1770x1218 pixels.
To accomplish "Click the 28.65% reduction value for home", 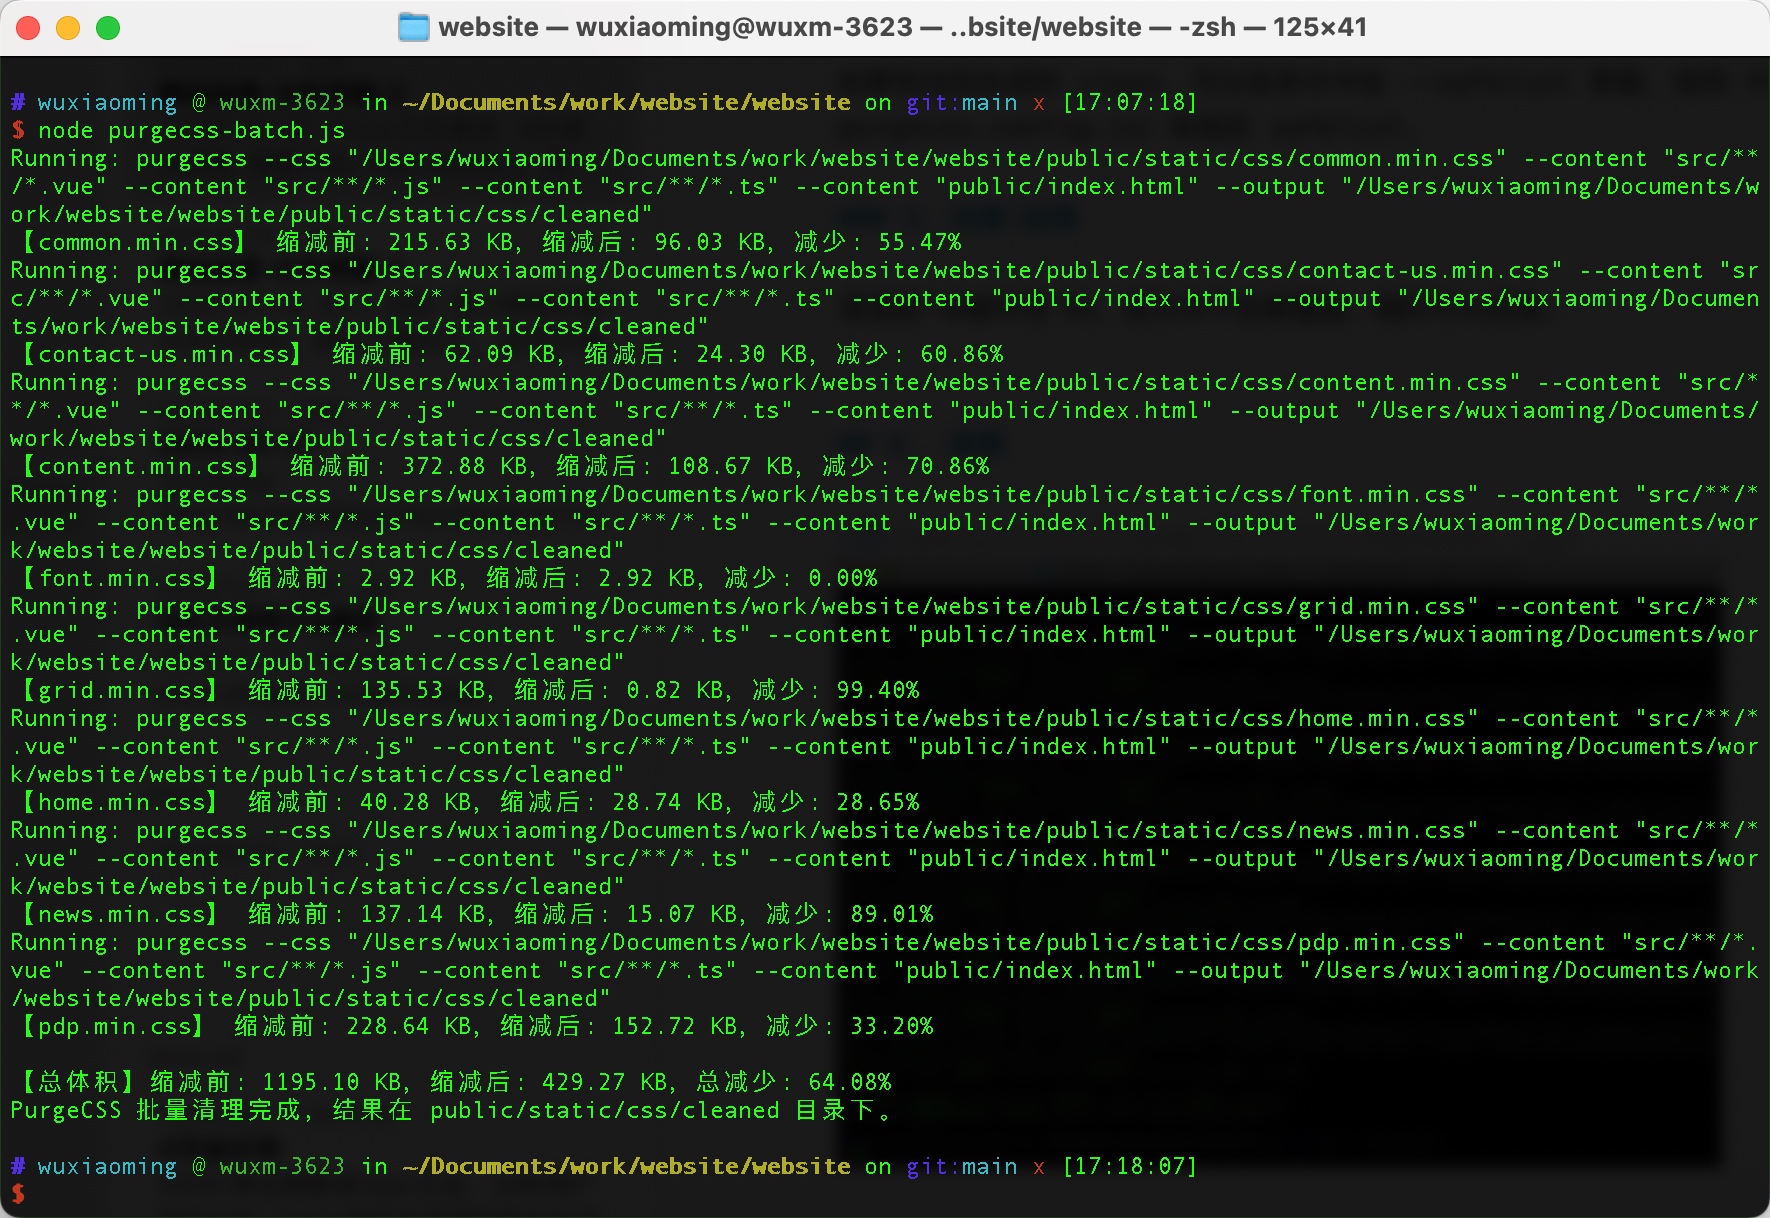I will [x=878, y=803].
